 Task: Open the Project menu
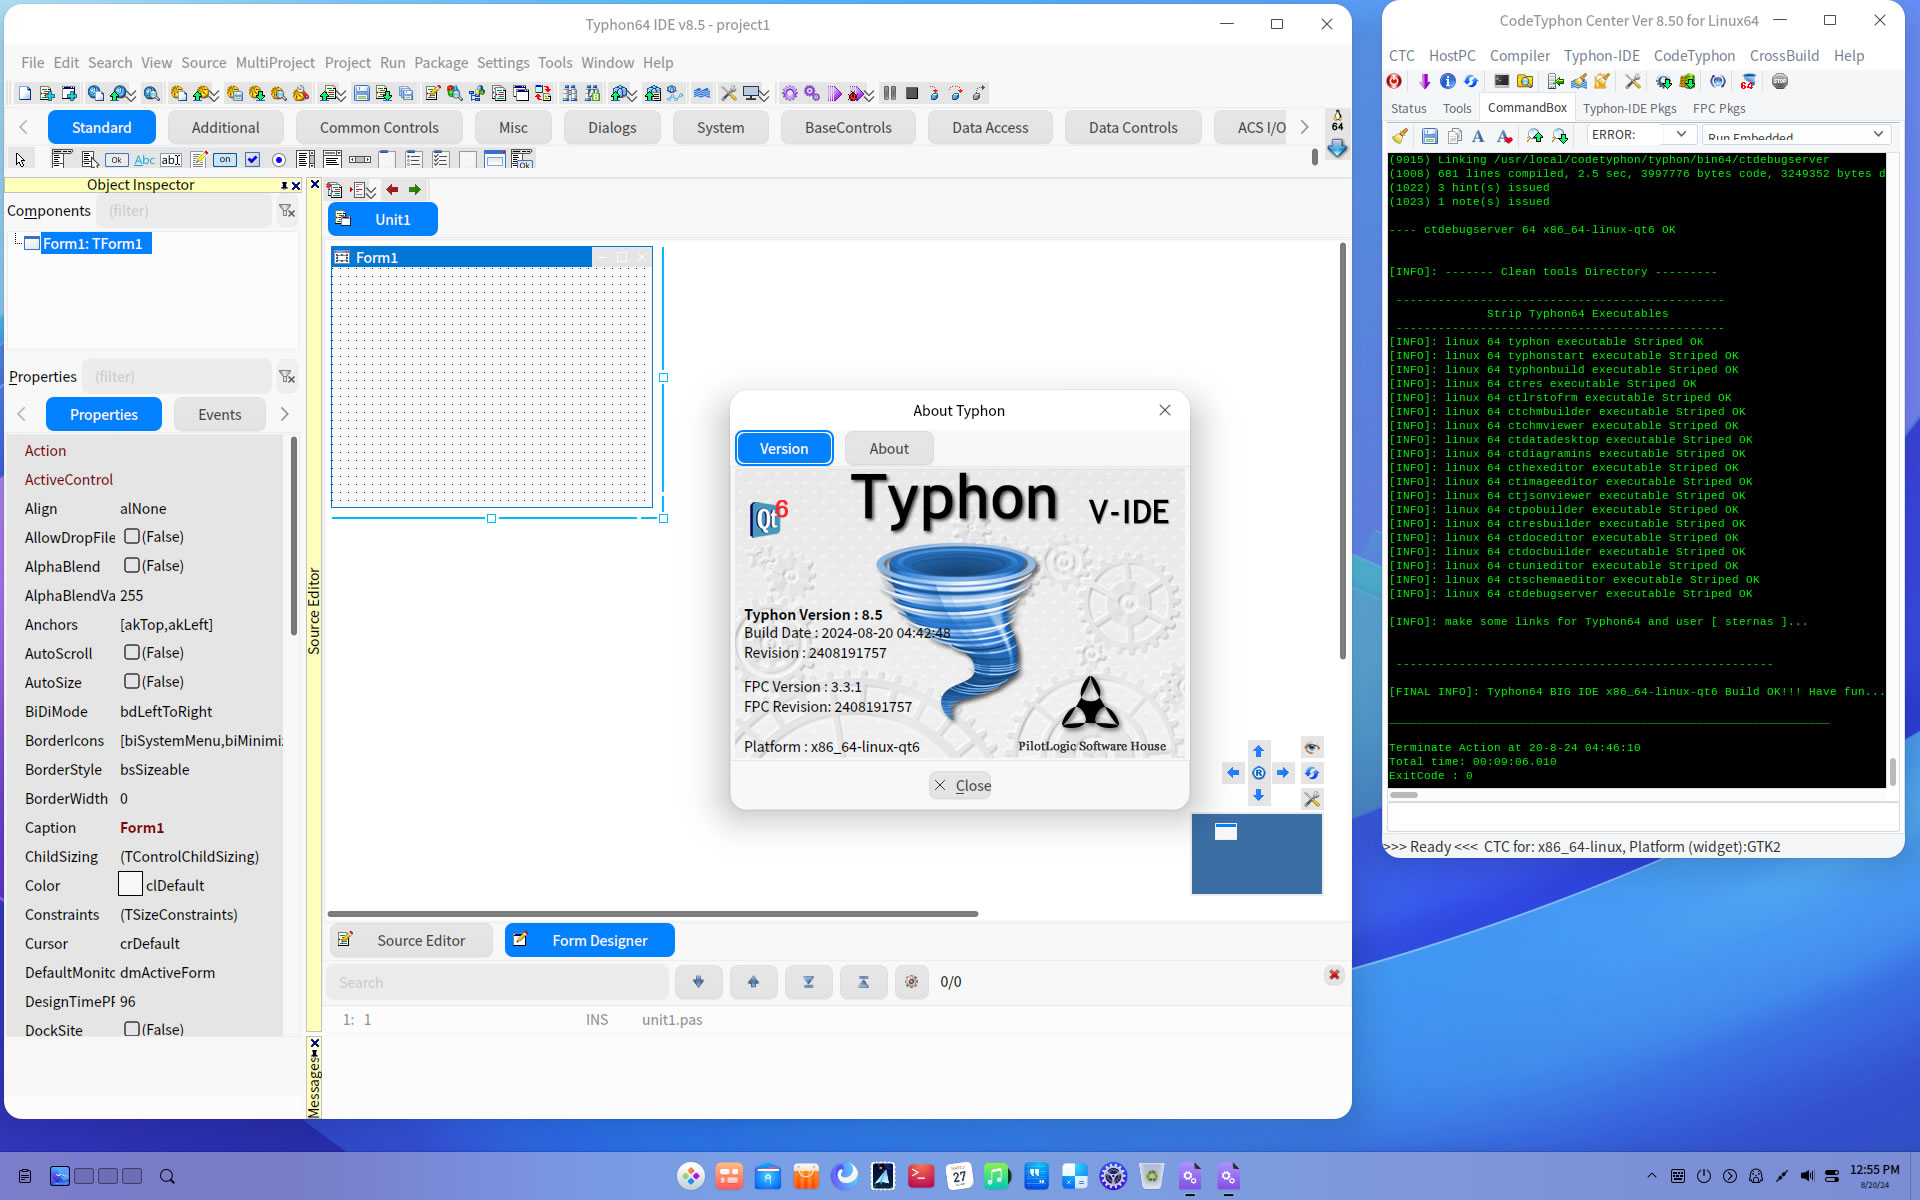coord(347,62)
